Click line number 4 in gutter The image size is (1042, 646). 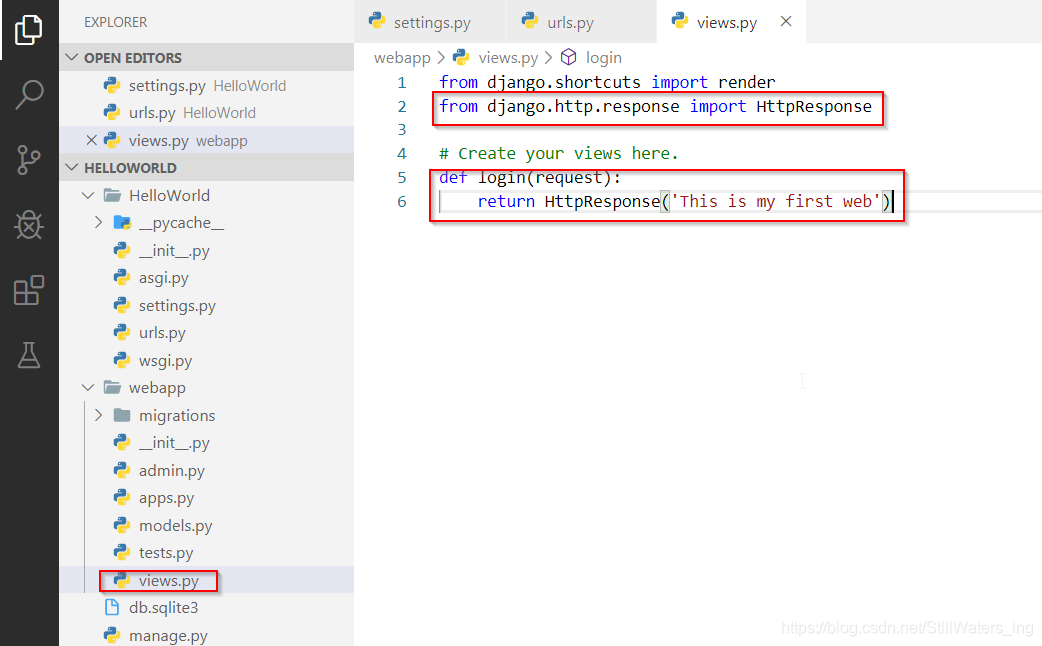pos(402,154)
